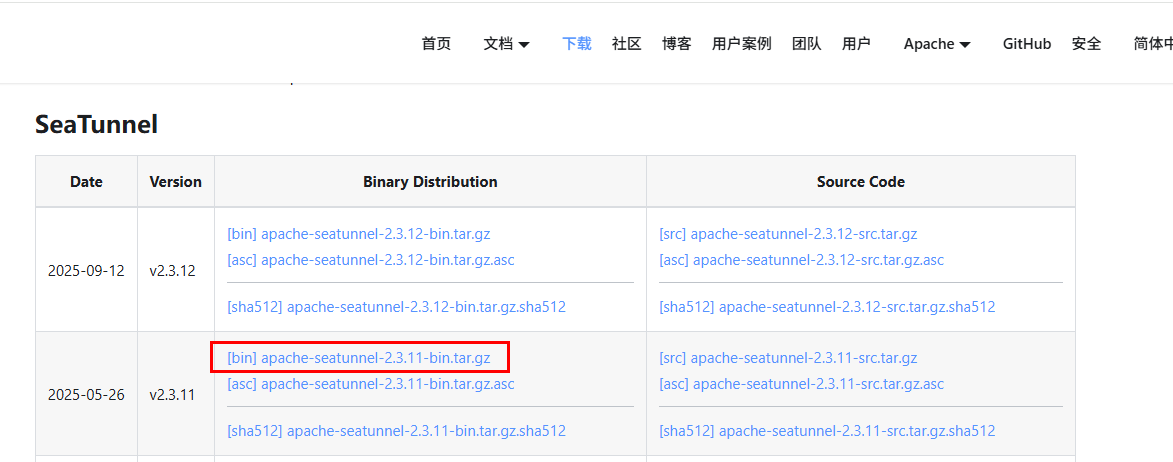Open sha512 checksum for 2.3.11 src
The height and width of the screenshot is (462, 1173).
(827, 431)
